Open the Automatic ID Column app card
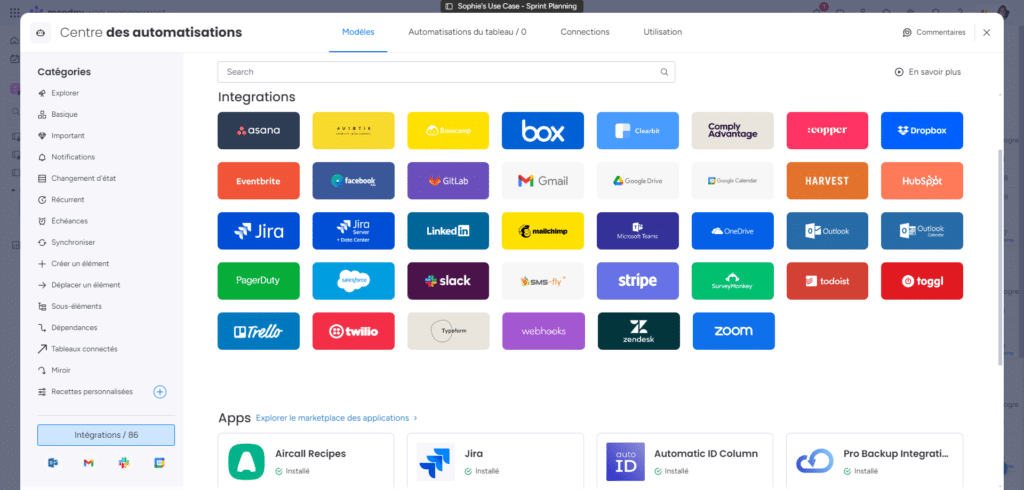Image resolution: width=1024 pixels, height=490 pixels. [685, 461]
